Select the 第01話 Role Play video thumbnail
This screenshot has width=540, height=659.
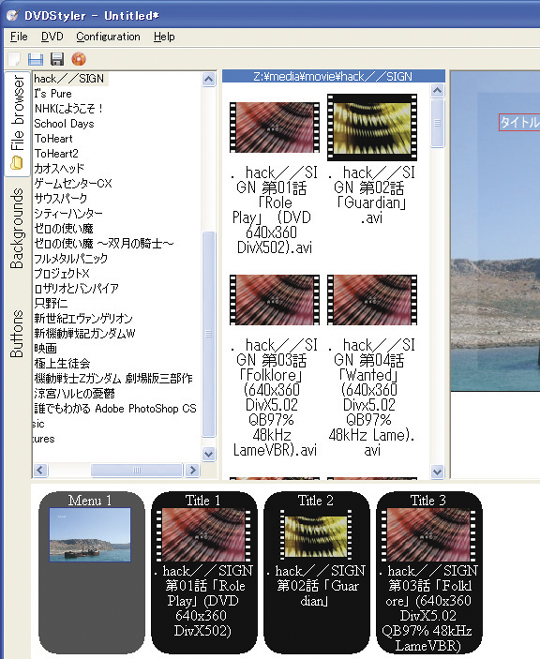click(274, 127)
